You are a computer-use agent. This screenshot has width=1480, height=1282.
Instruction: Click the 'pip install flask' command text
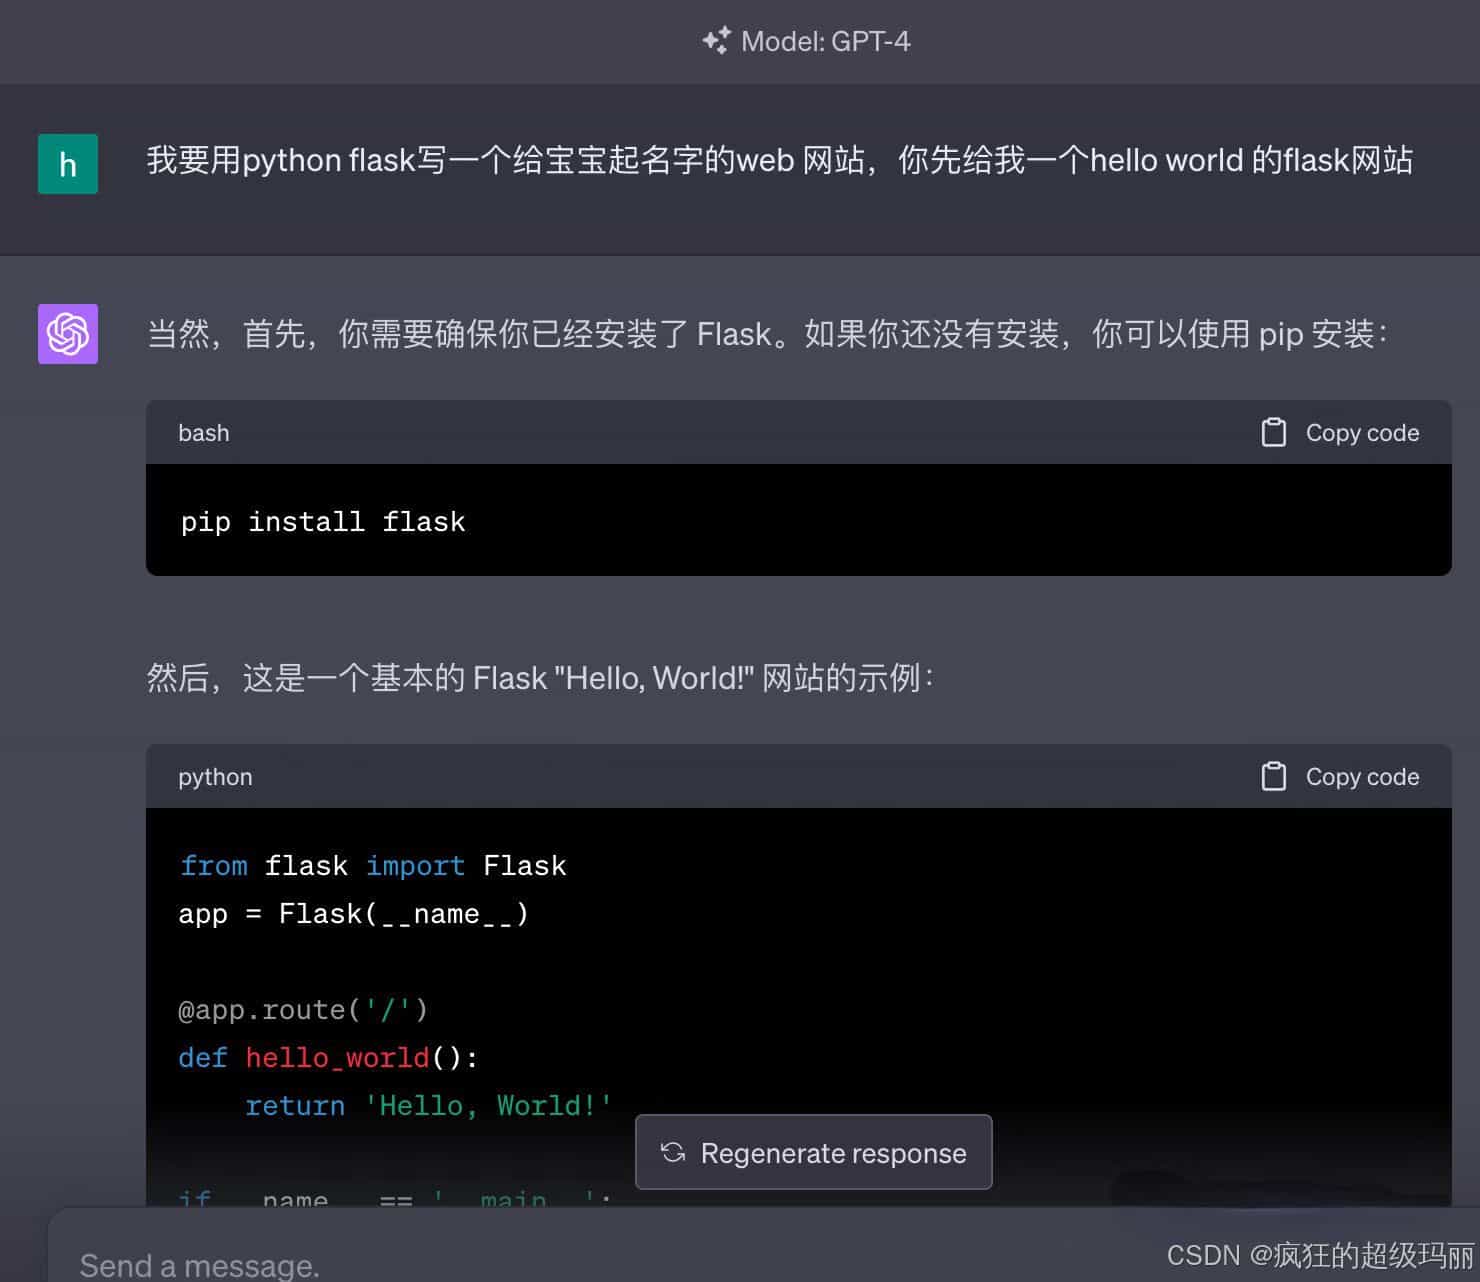(322, 520)
